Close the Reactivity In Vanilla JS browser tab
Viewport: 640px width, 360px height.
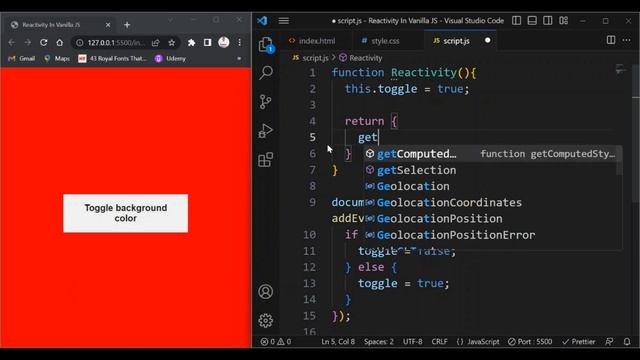(x=108, y=25)
